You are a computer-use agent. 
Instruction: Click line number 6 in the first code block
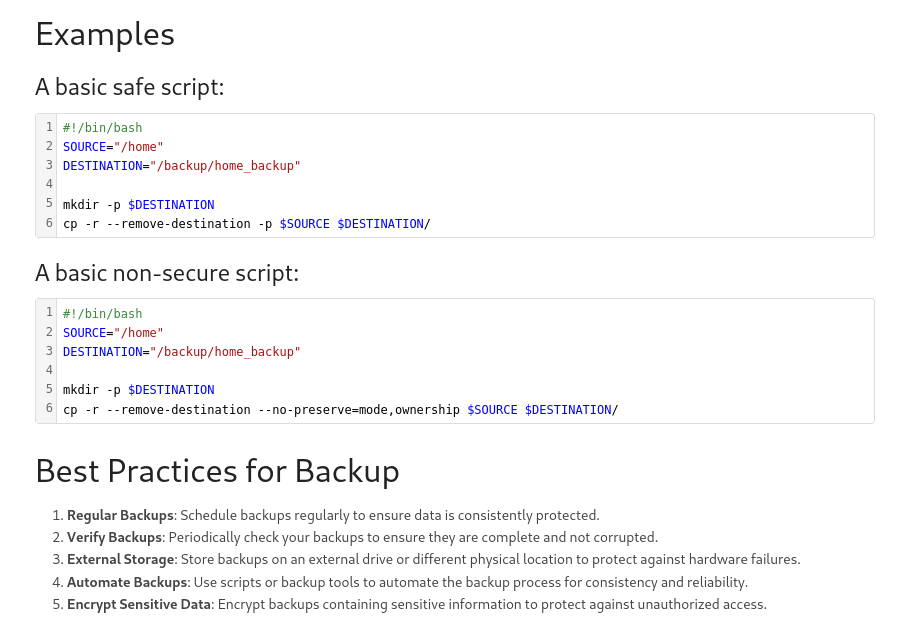[48, 223]
